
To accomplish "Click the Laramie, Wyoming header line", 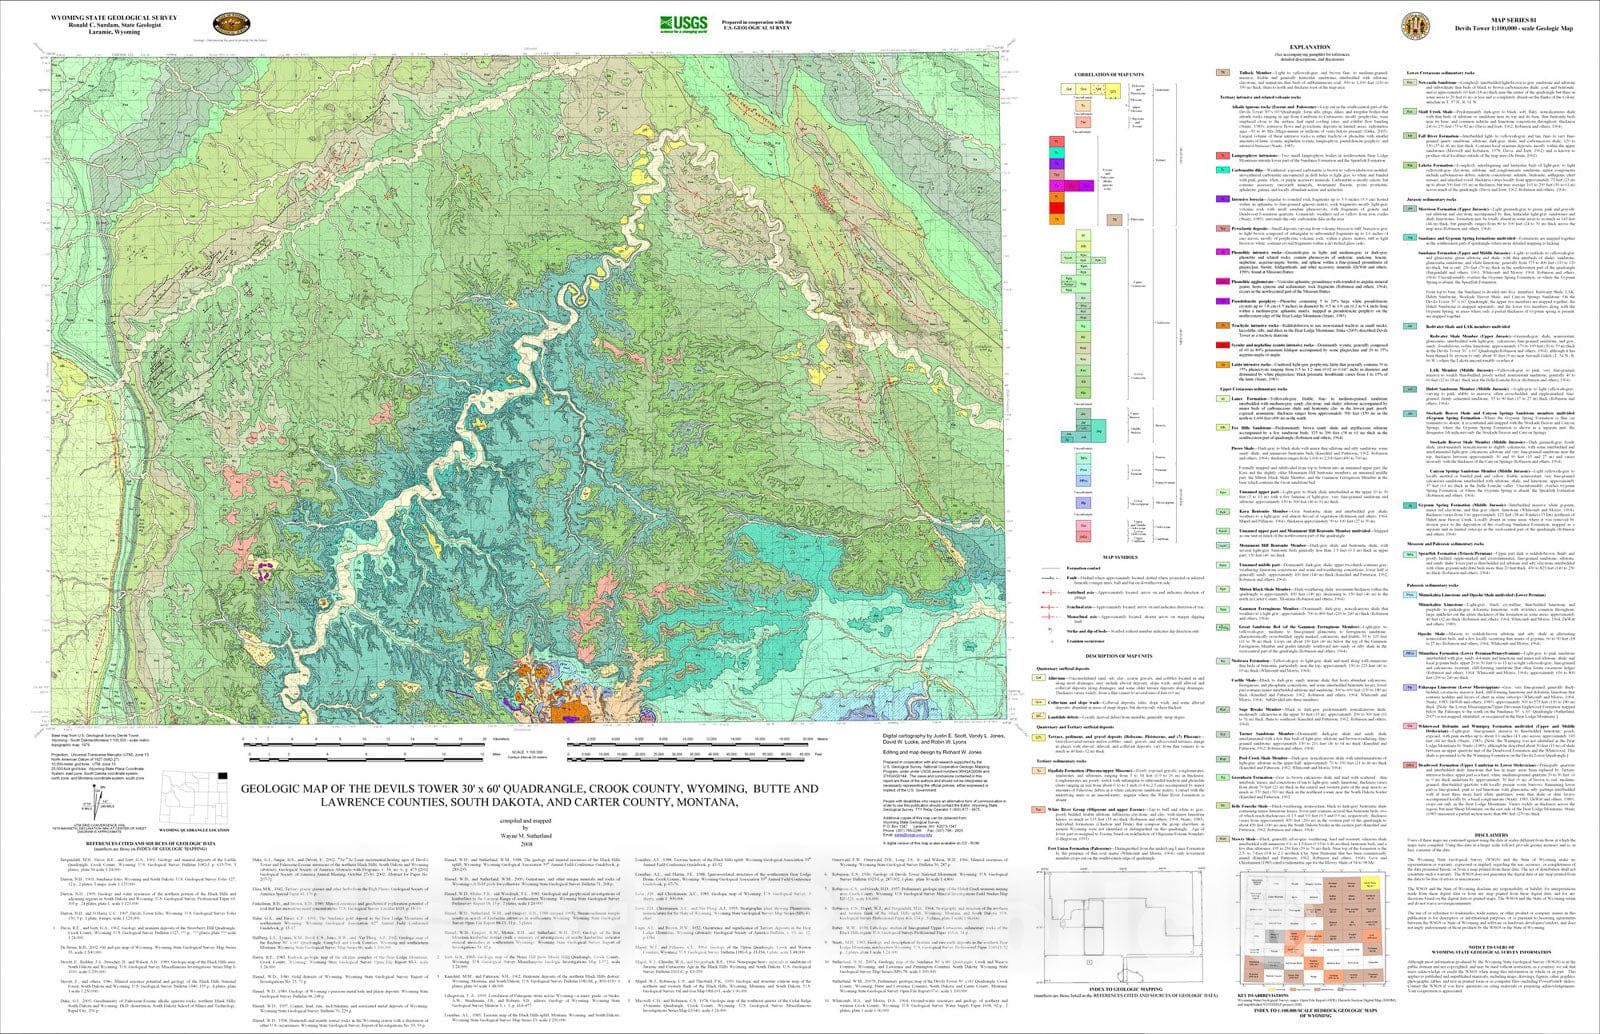I will pyautogui.click(x=112, y=31).
